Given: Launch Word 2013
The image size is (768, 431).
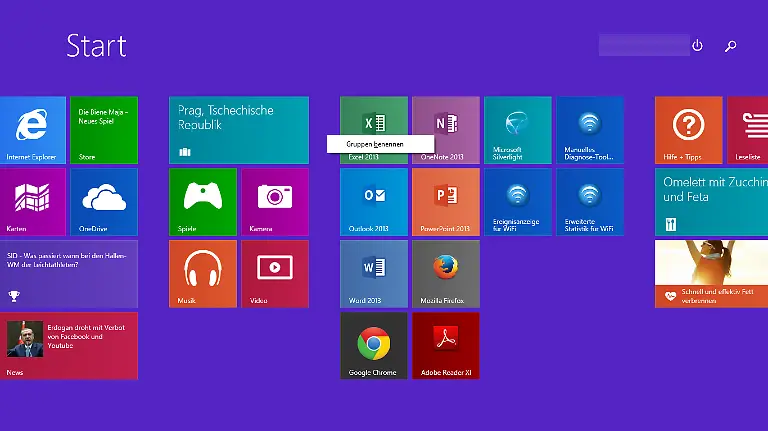Looking at the screenshot, I should pyautogui.click(x=374, y=274).
